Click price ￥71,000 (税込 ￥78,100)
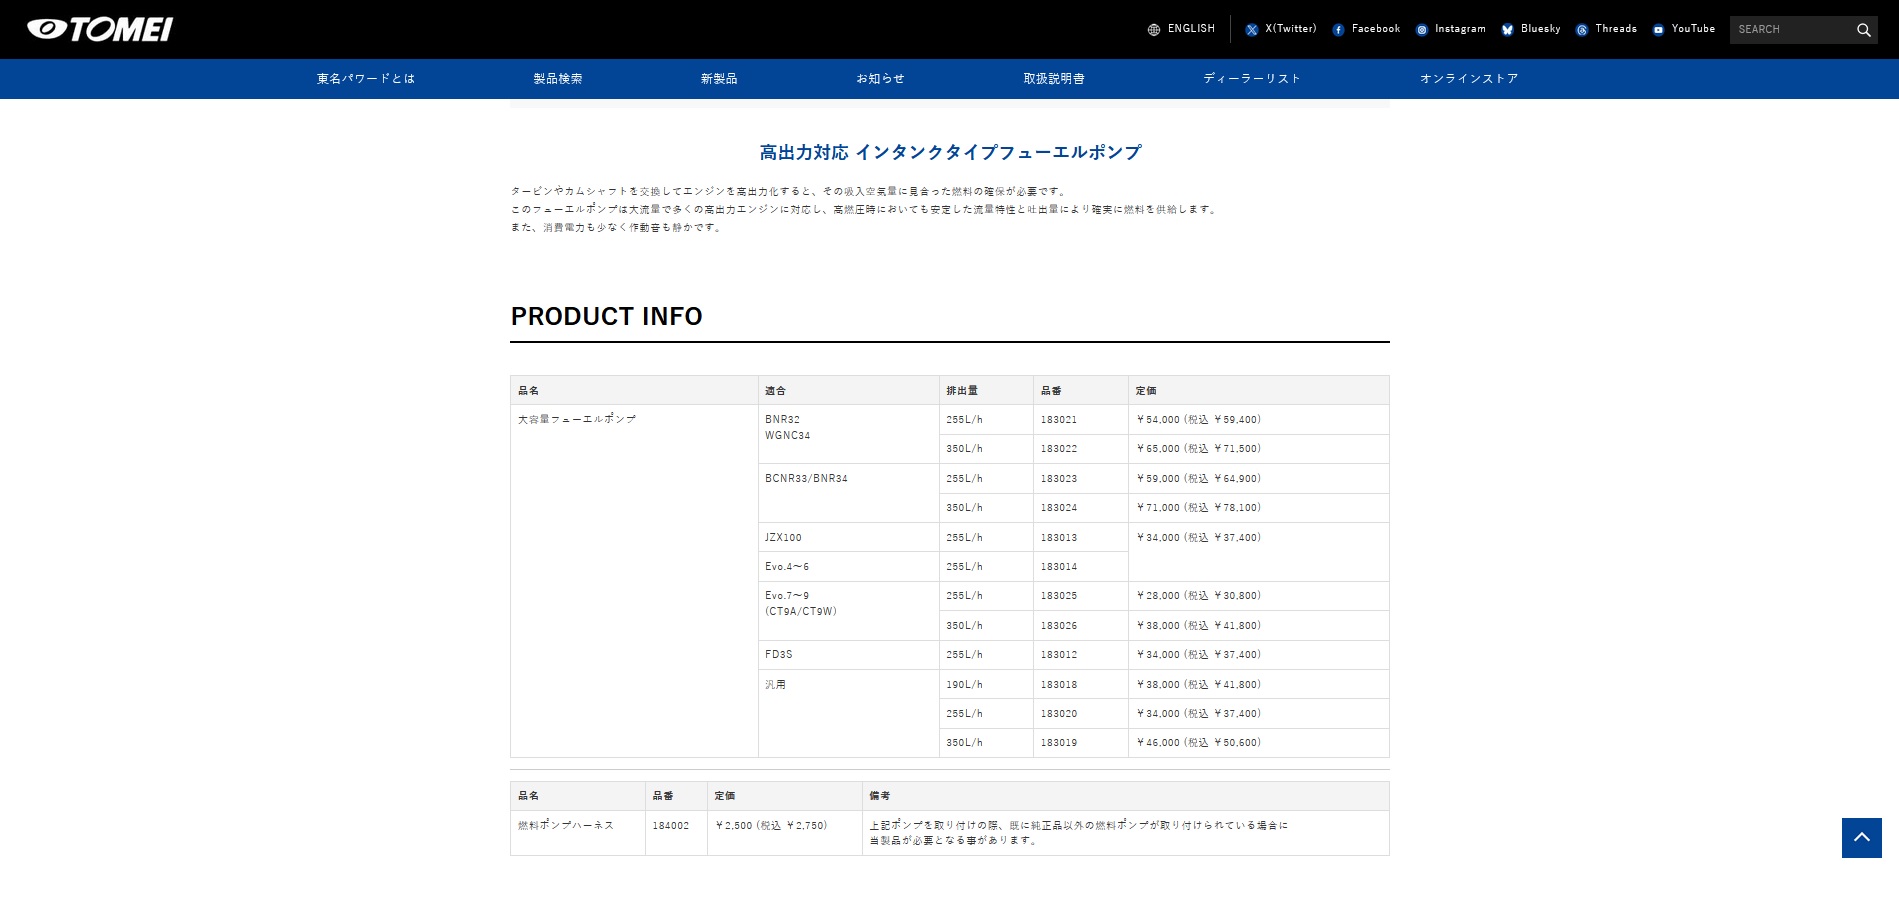Screen dimensions: 1899x912 point(1198,508)
